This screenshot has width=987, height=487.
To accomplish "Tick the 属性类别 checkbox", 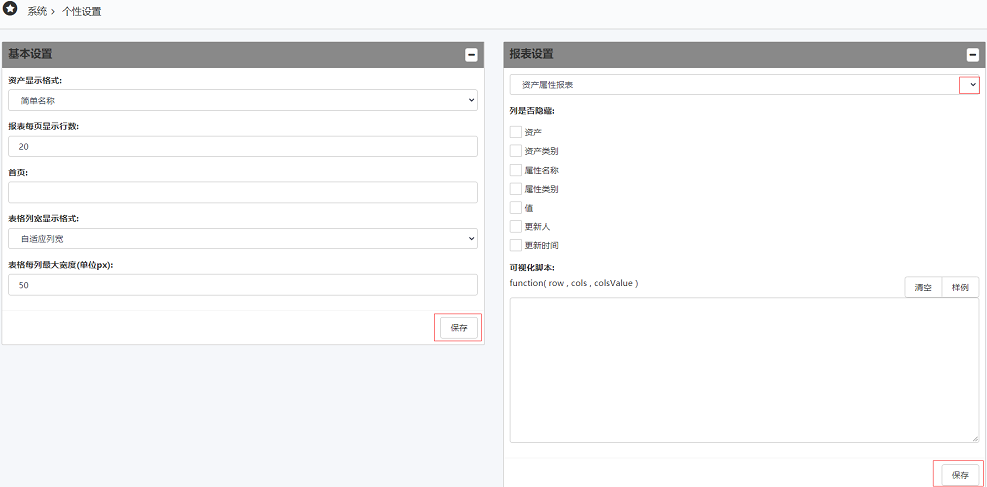I will tap(516, 189).
